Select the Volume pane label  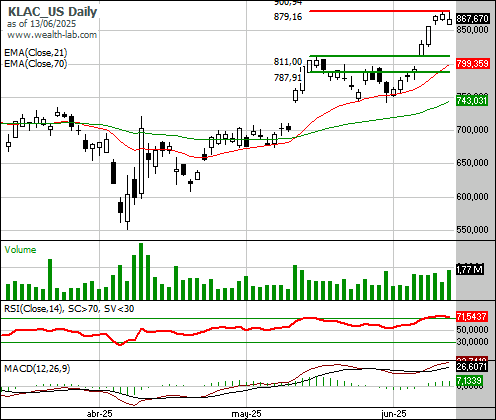(20, 250)
